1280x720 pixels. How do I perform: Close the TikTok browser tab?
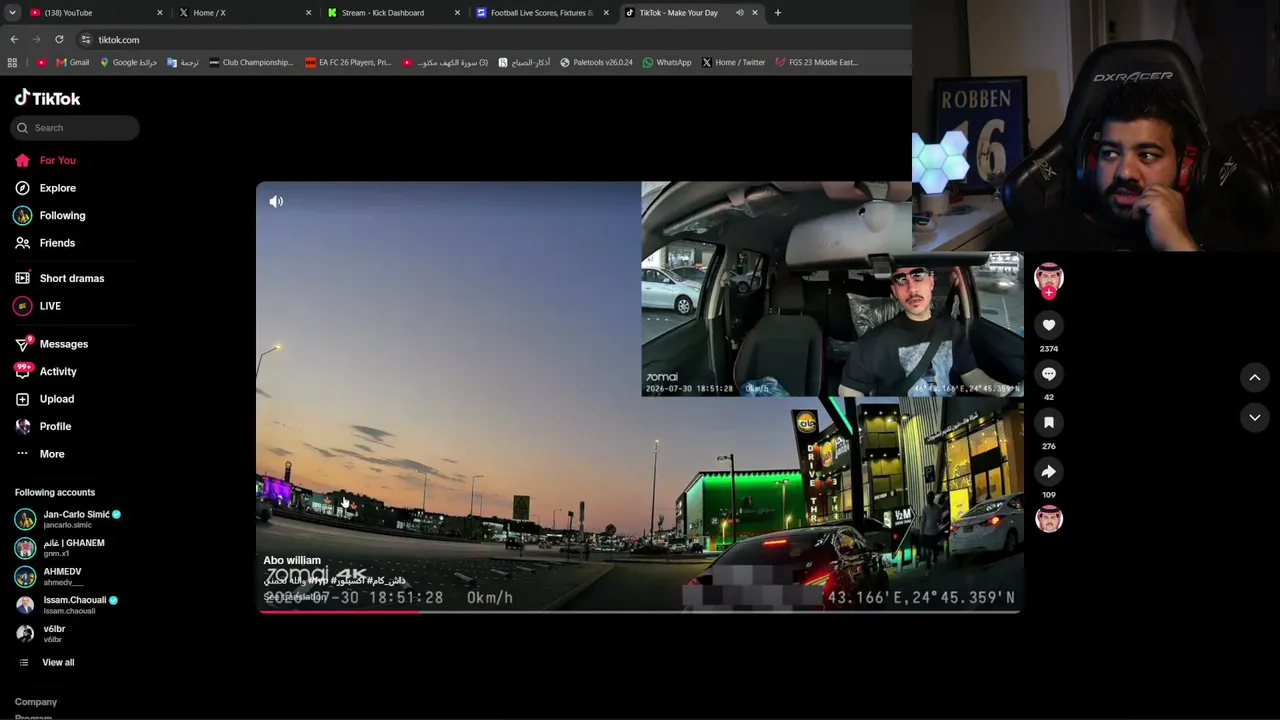(x=755, y=13)
